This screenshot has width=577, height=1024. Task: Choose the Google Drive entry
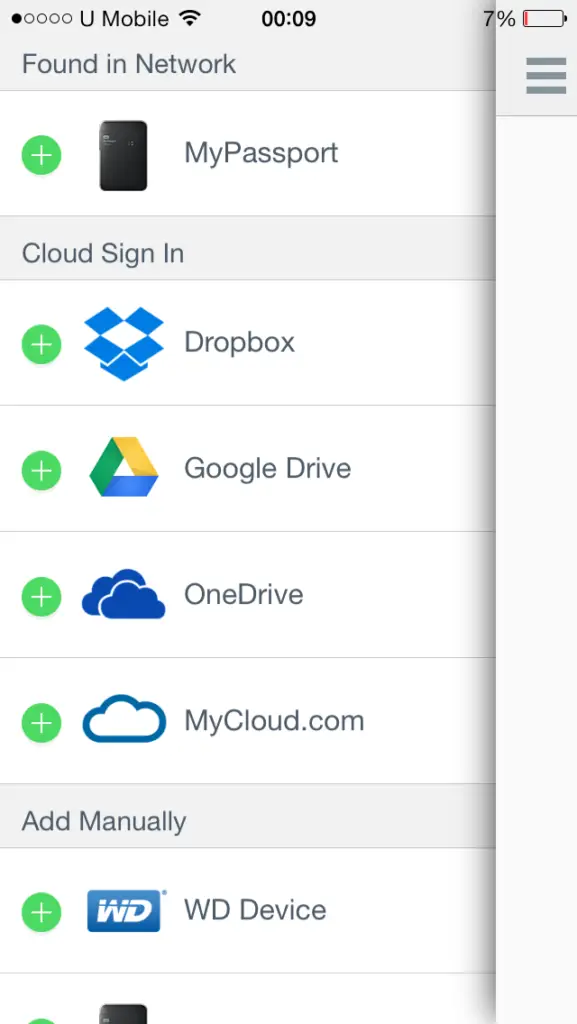pyautogui.click(x=248, y=468)
